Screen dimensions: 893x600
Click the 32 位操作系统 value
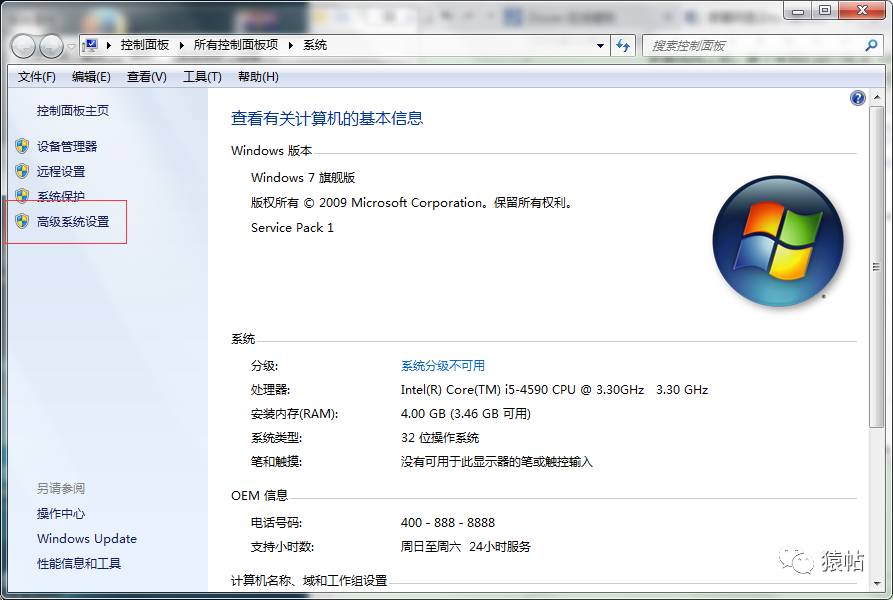coord(440,438)
